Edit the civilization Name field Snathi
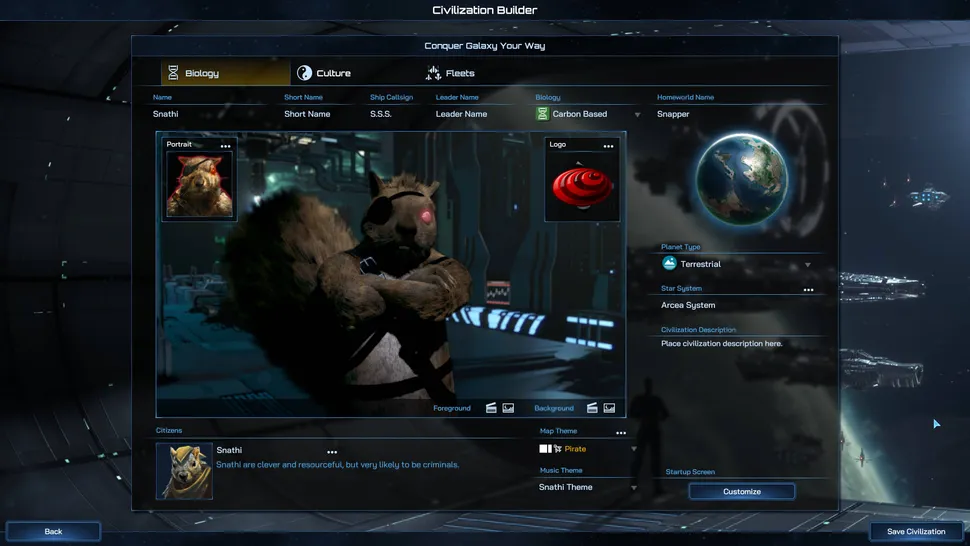Viewport: 970px width, 546px height. pyautogui.click(x=210, y=114)
